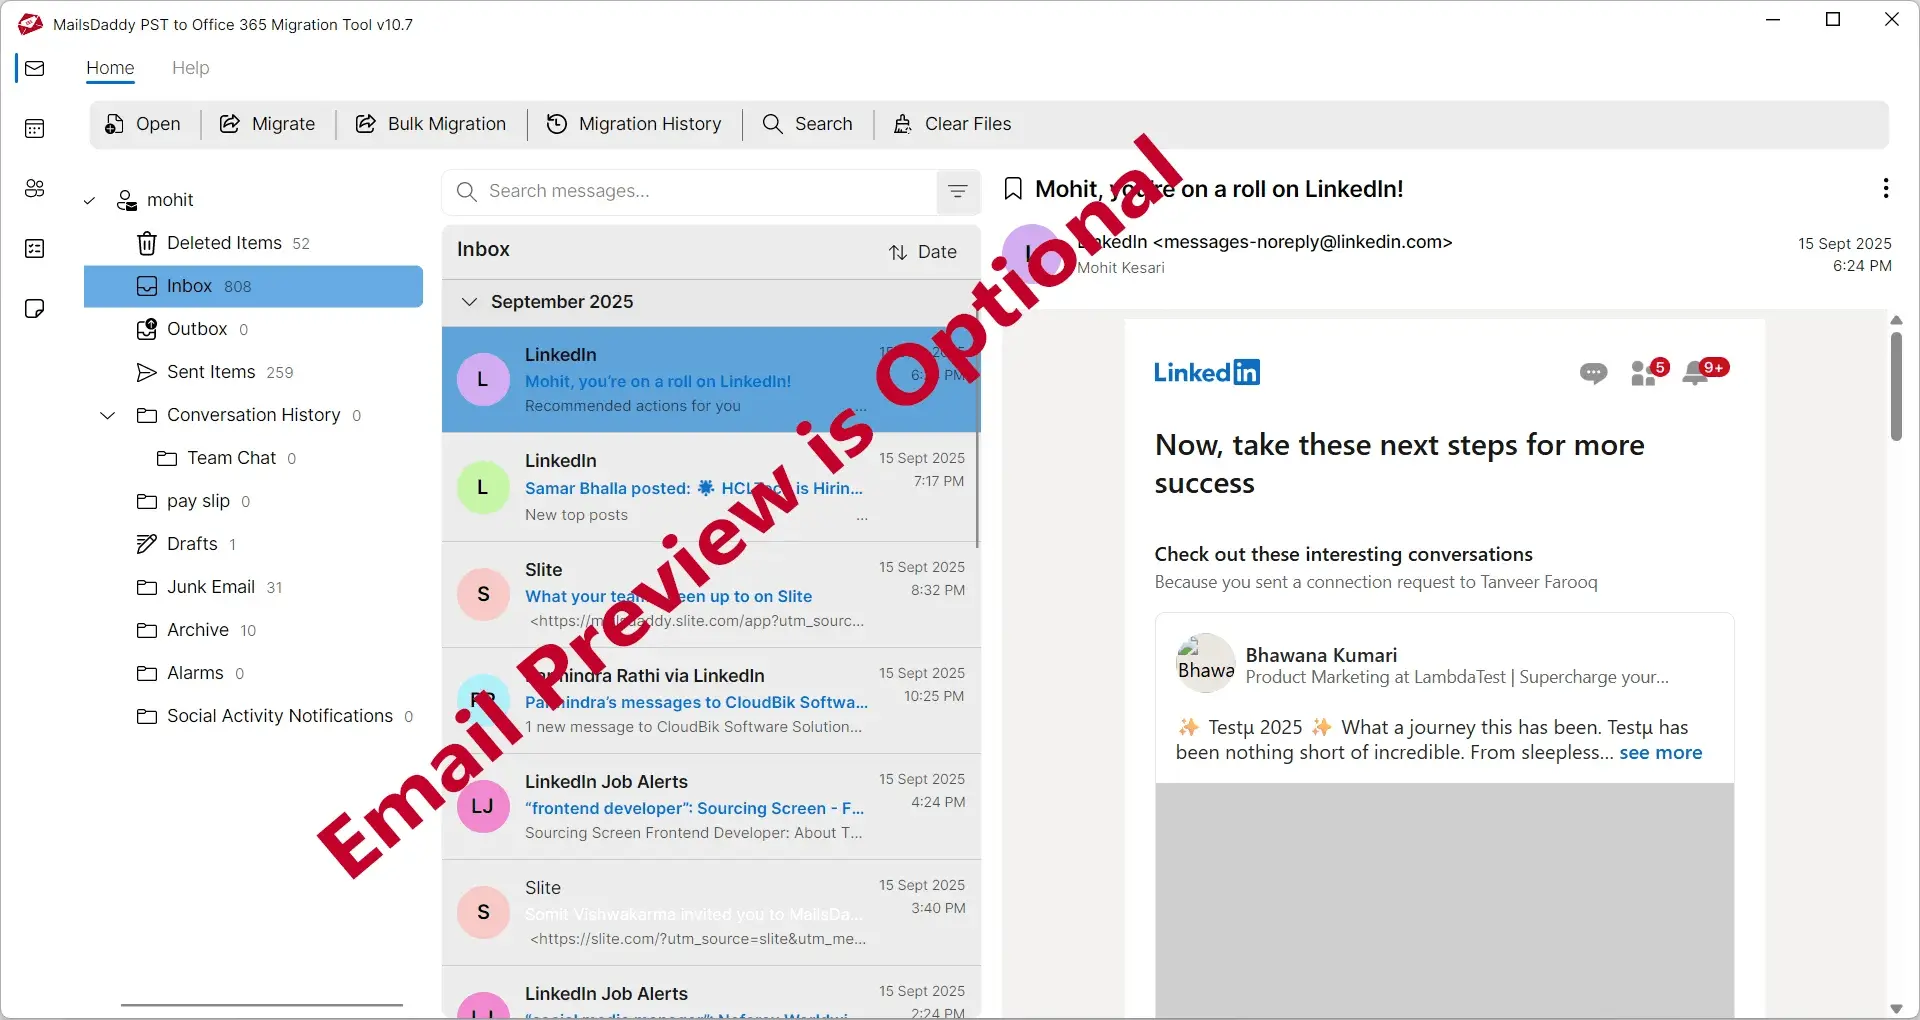The height and width of the screenshot is (1020, 1920).
Task: Click preview pane vertical scrollbar
Action: pos(1896,386)
